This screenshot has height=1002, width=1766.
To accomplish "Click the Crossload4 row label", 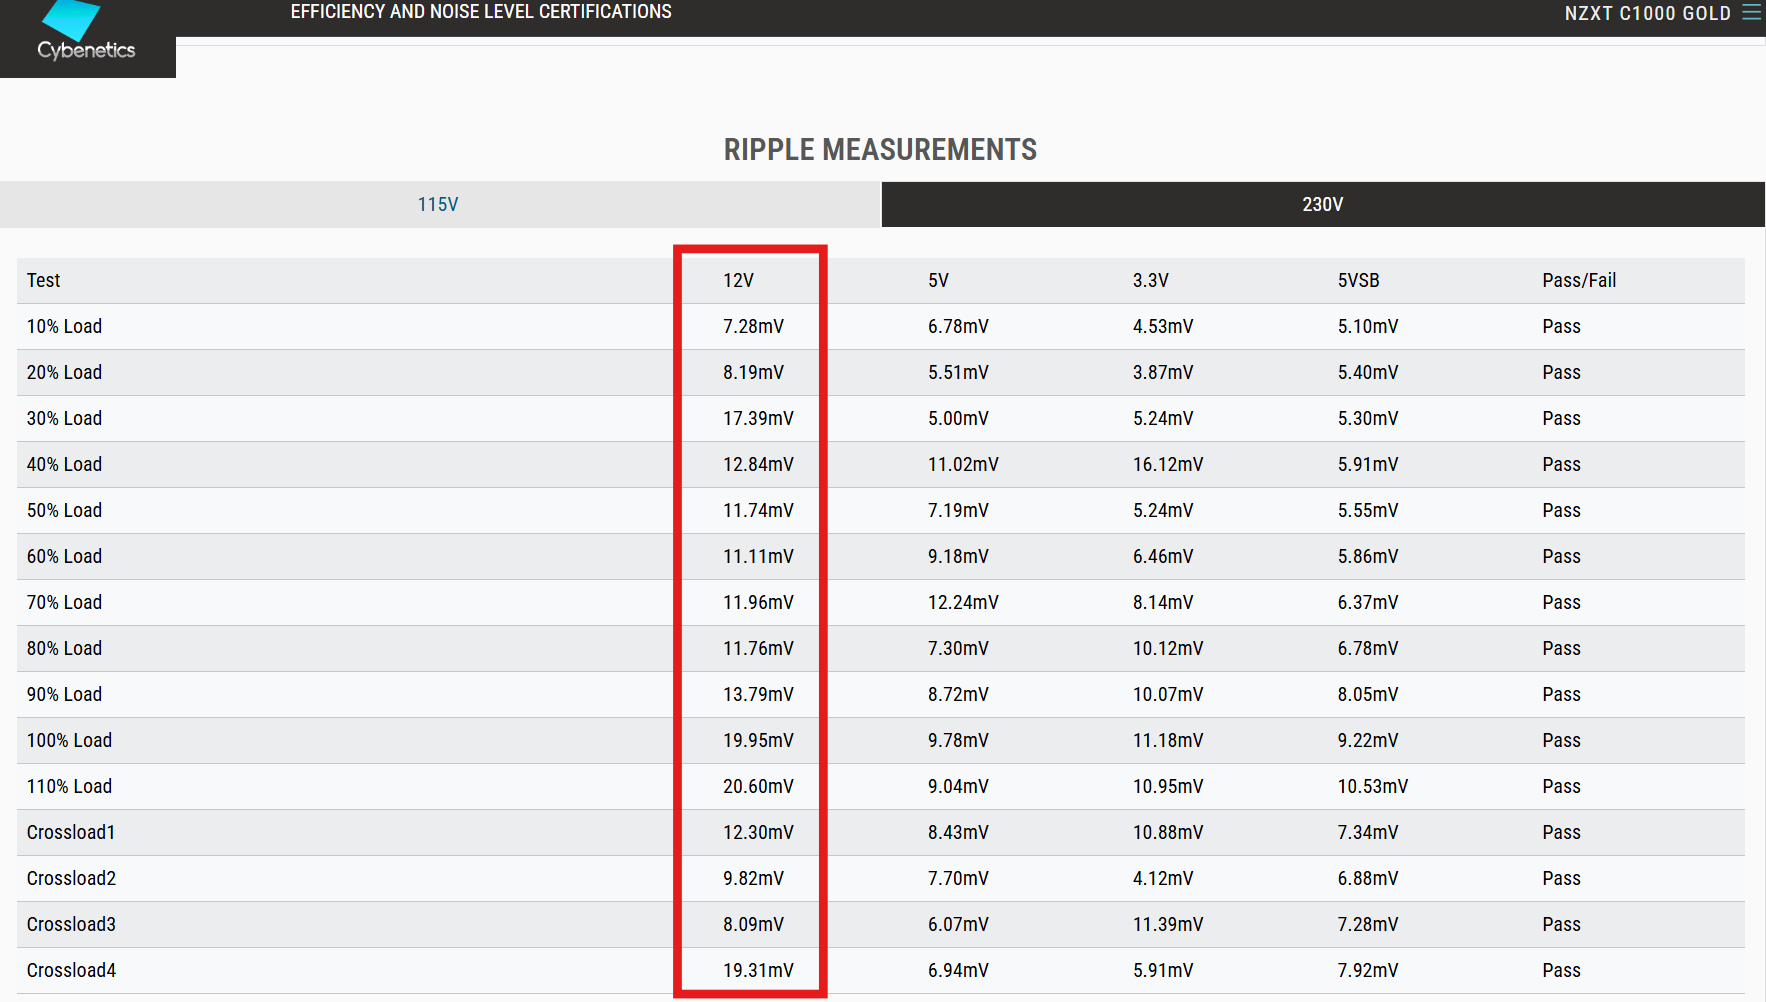I will [x=71, y=971].
